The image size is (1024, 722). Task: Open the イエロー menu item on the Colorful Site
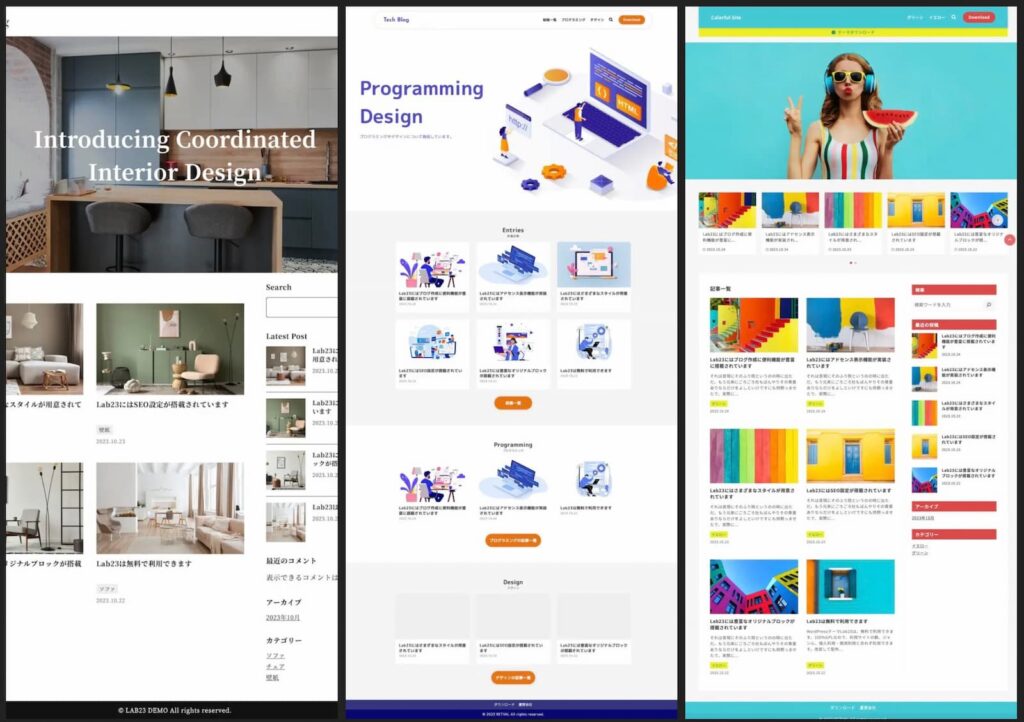pos(937,18)
